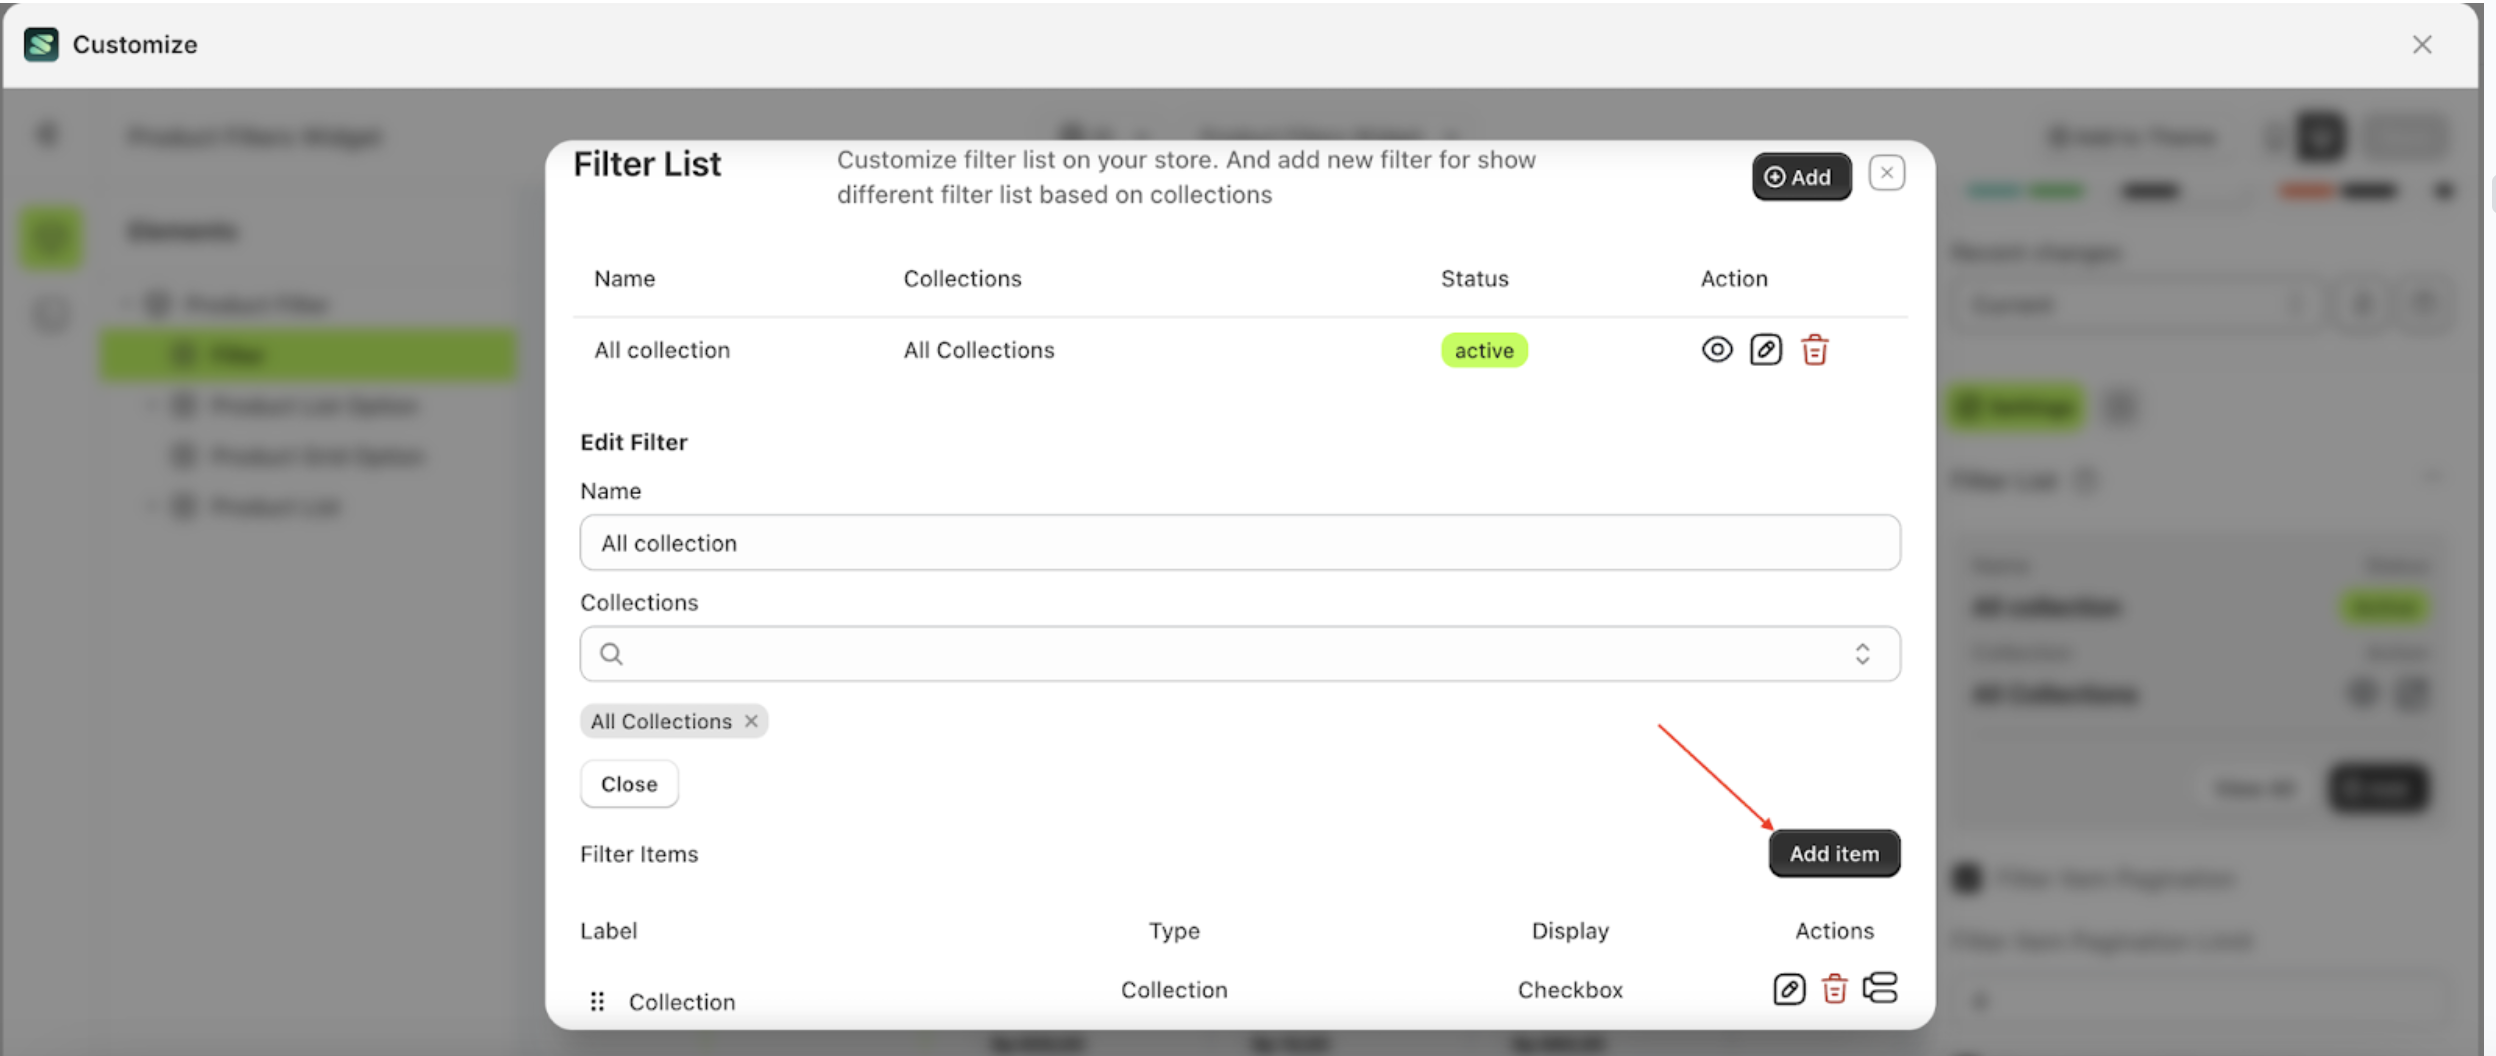This screenshot has height=1056, width=2496.
Task: Open the Collections selection dropdown
Action: (1862, 653)
